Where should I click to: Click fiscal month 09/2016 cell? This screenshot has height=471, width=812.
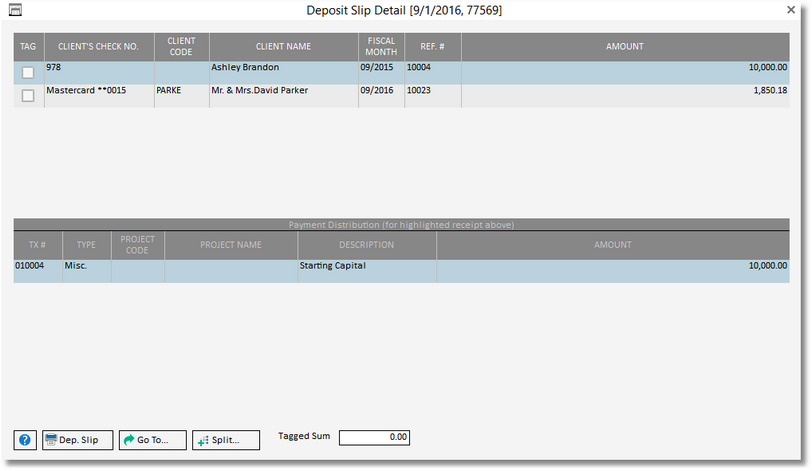tap(381, 96)
